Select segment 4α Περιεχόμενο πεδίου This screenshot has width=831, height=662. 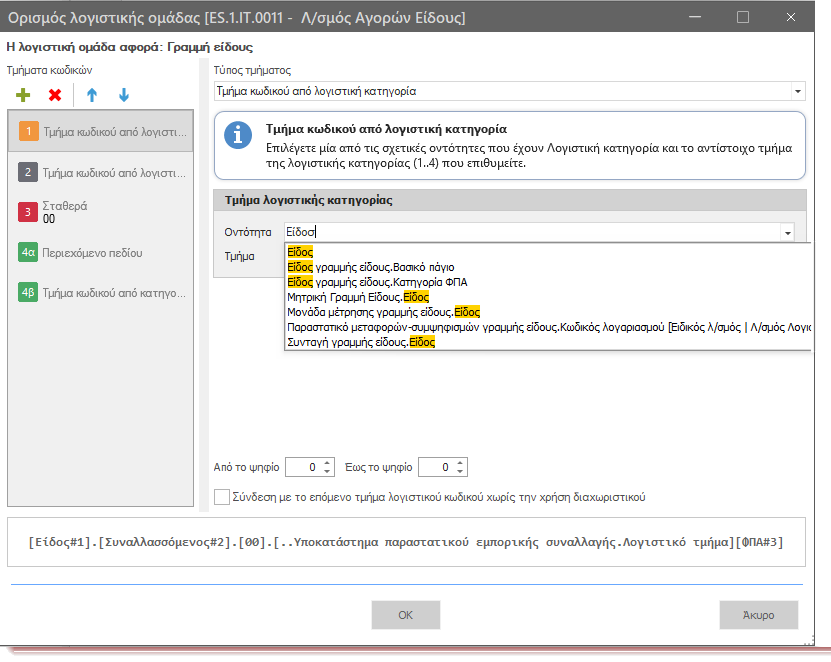[x=101, y=252]
